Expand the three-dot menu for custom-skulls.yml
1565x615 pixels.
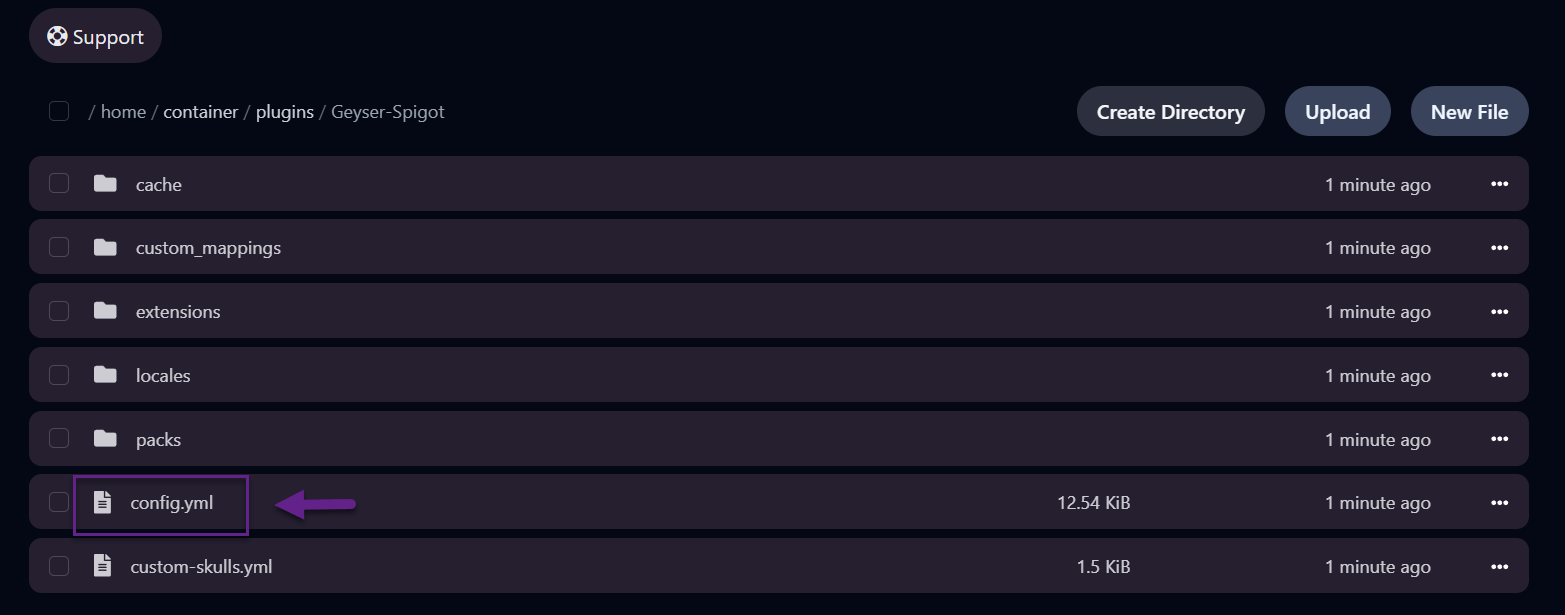coord(1498,566)
